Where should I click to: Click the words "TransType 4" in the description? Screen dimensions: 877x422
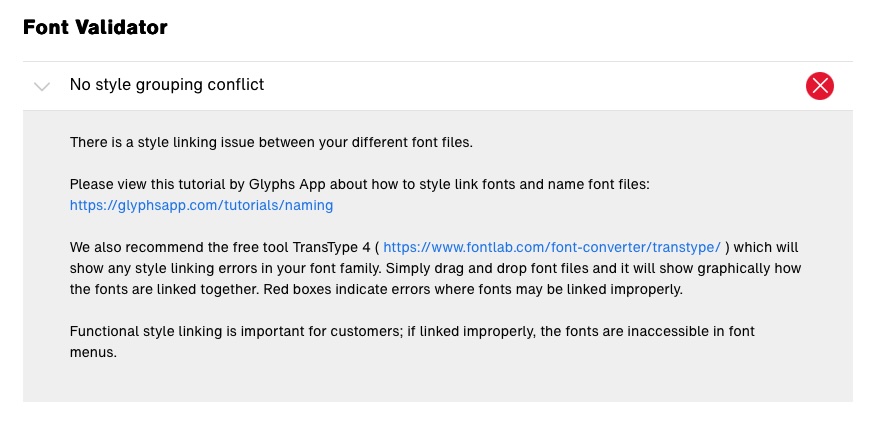[332, 247]
